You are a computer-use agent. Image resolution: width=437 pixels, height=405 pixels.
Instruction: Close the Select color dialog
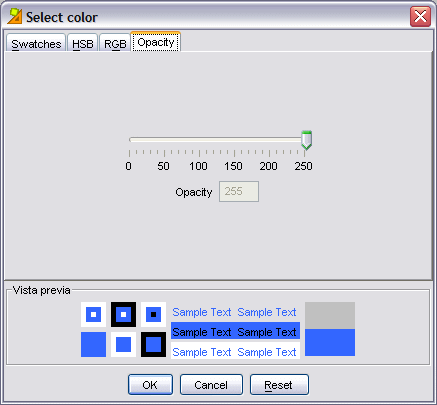click(420, 16)
